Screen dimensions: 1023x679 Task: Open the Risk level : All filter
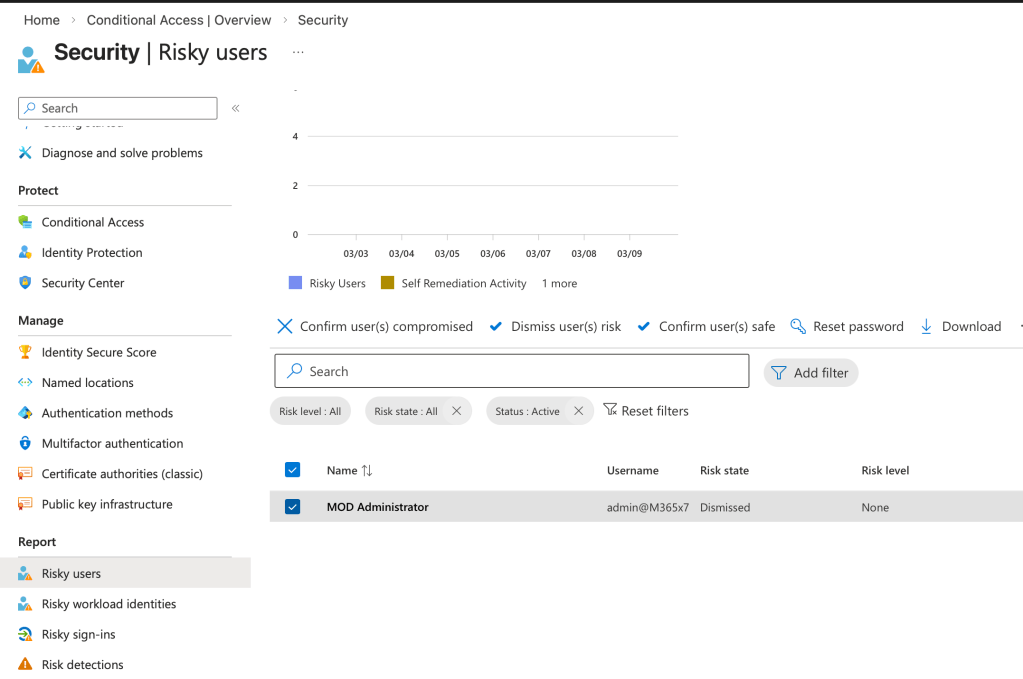[x=310, y=411]
